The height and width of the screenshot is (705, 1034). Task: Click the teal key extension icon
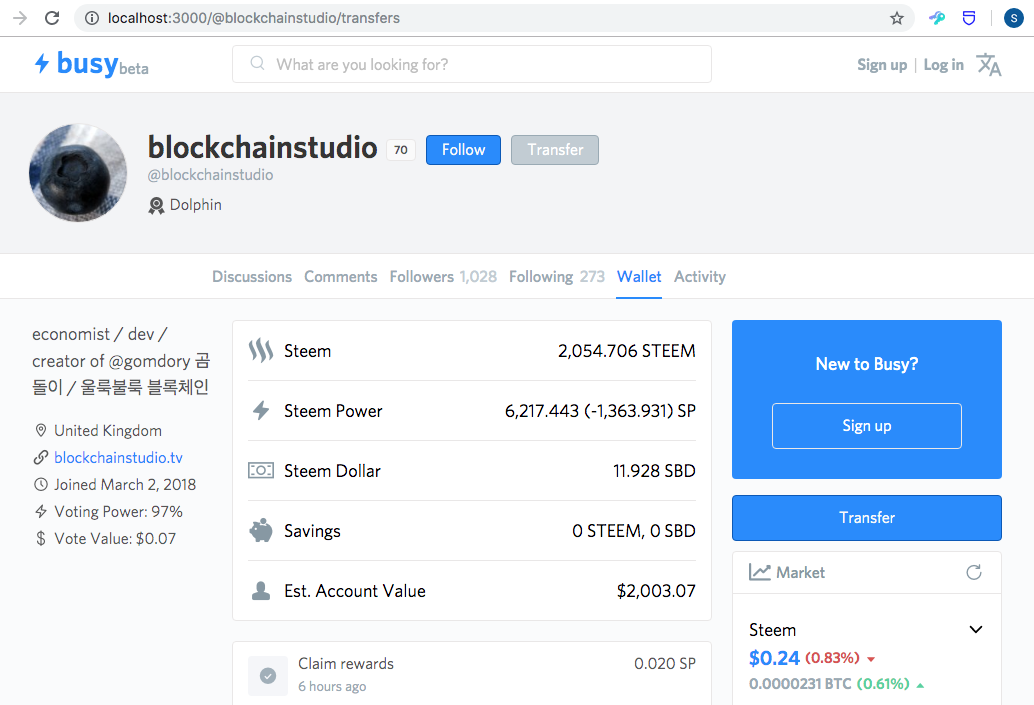coord(936,18)
